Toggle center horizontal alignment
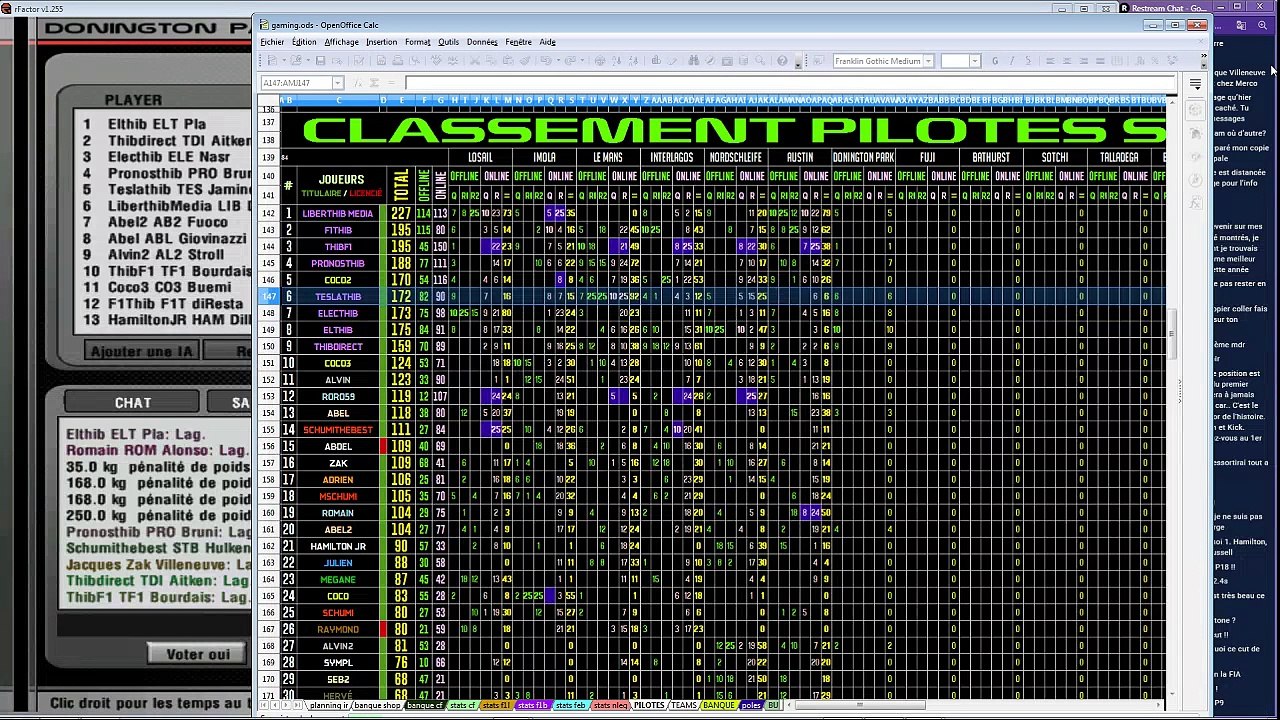 tap(1067, 61)
